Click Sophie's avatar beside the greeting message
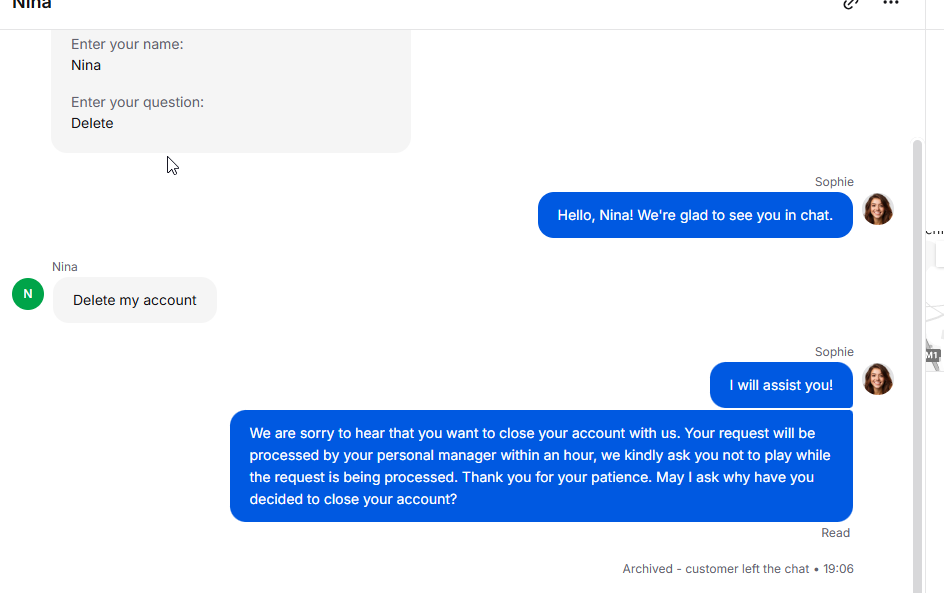The height and width of the screenshot is (593, 944). tap(878, 209)
